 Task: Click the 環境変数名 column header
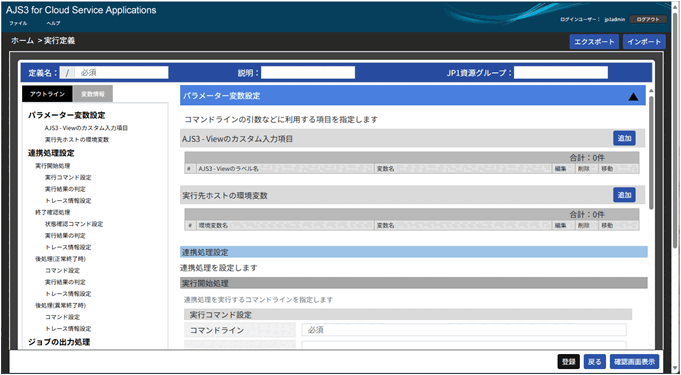click(x=285, y=226)
